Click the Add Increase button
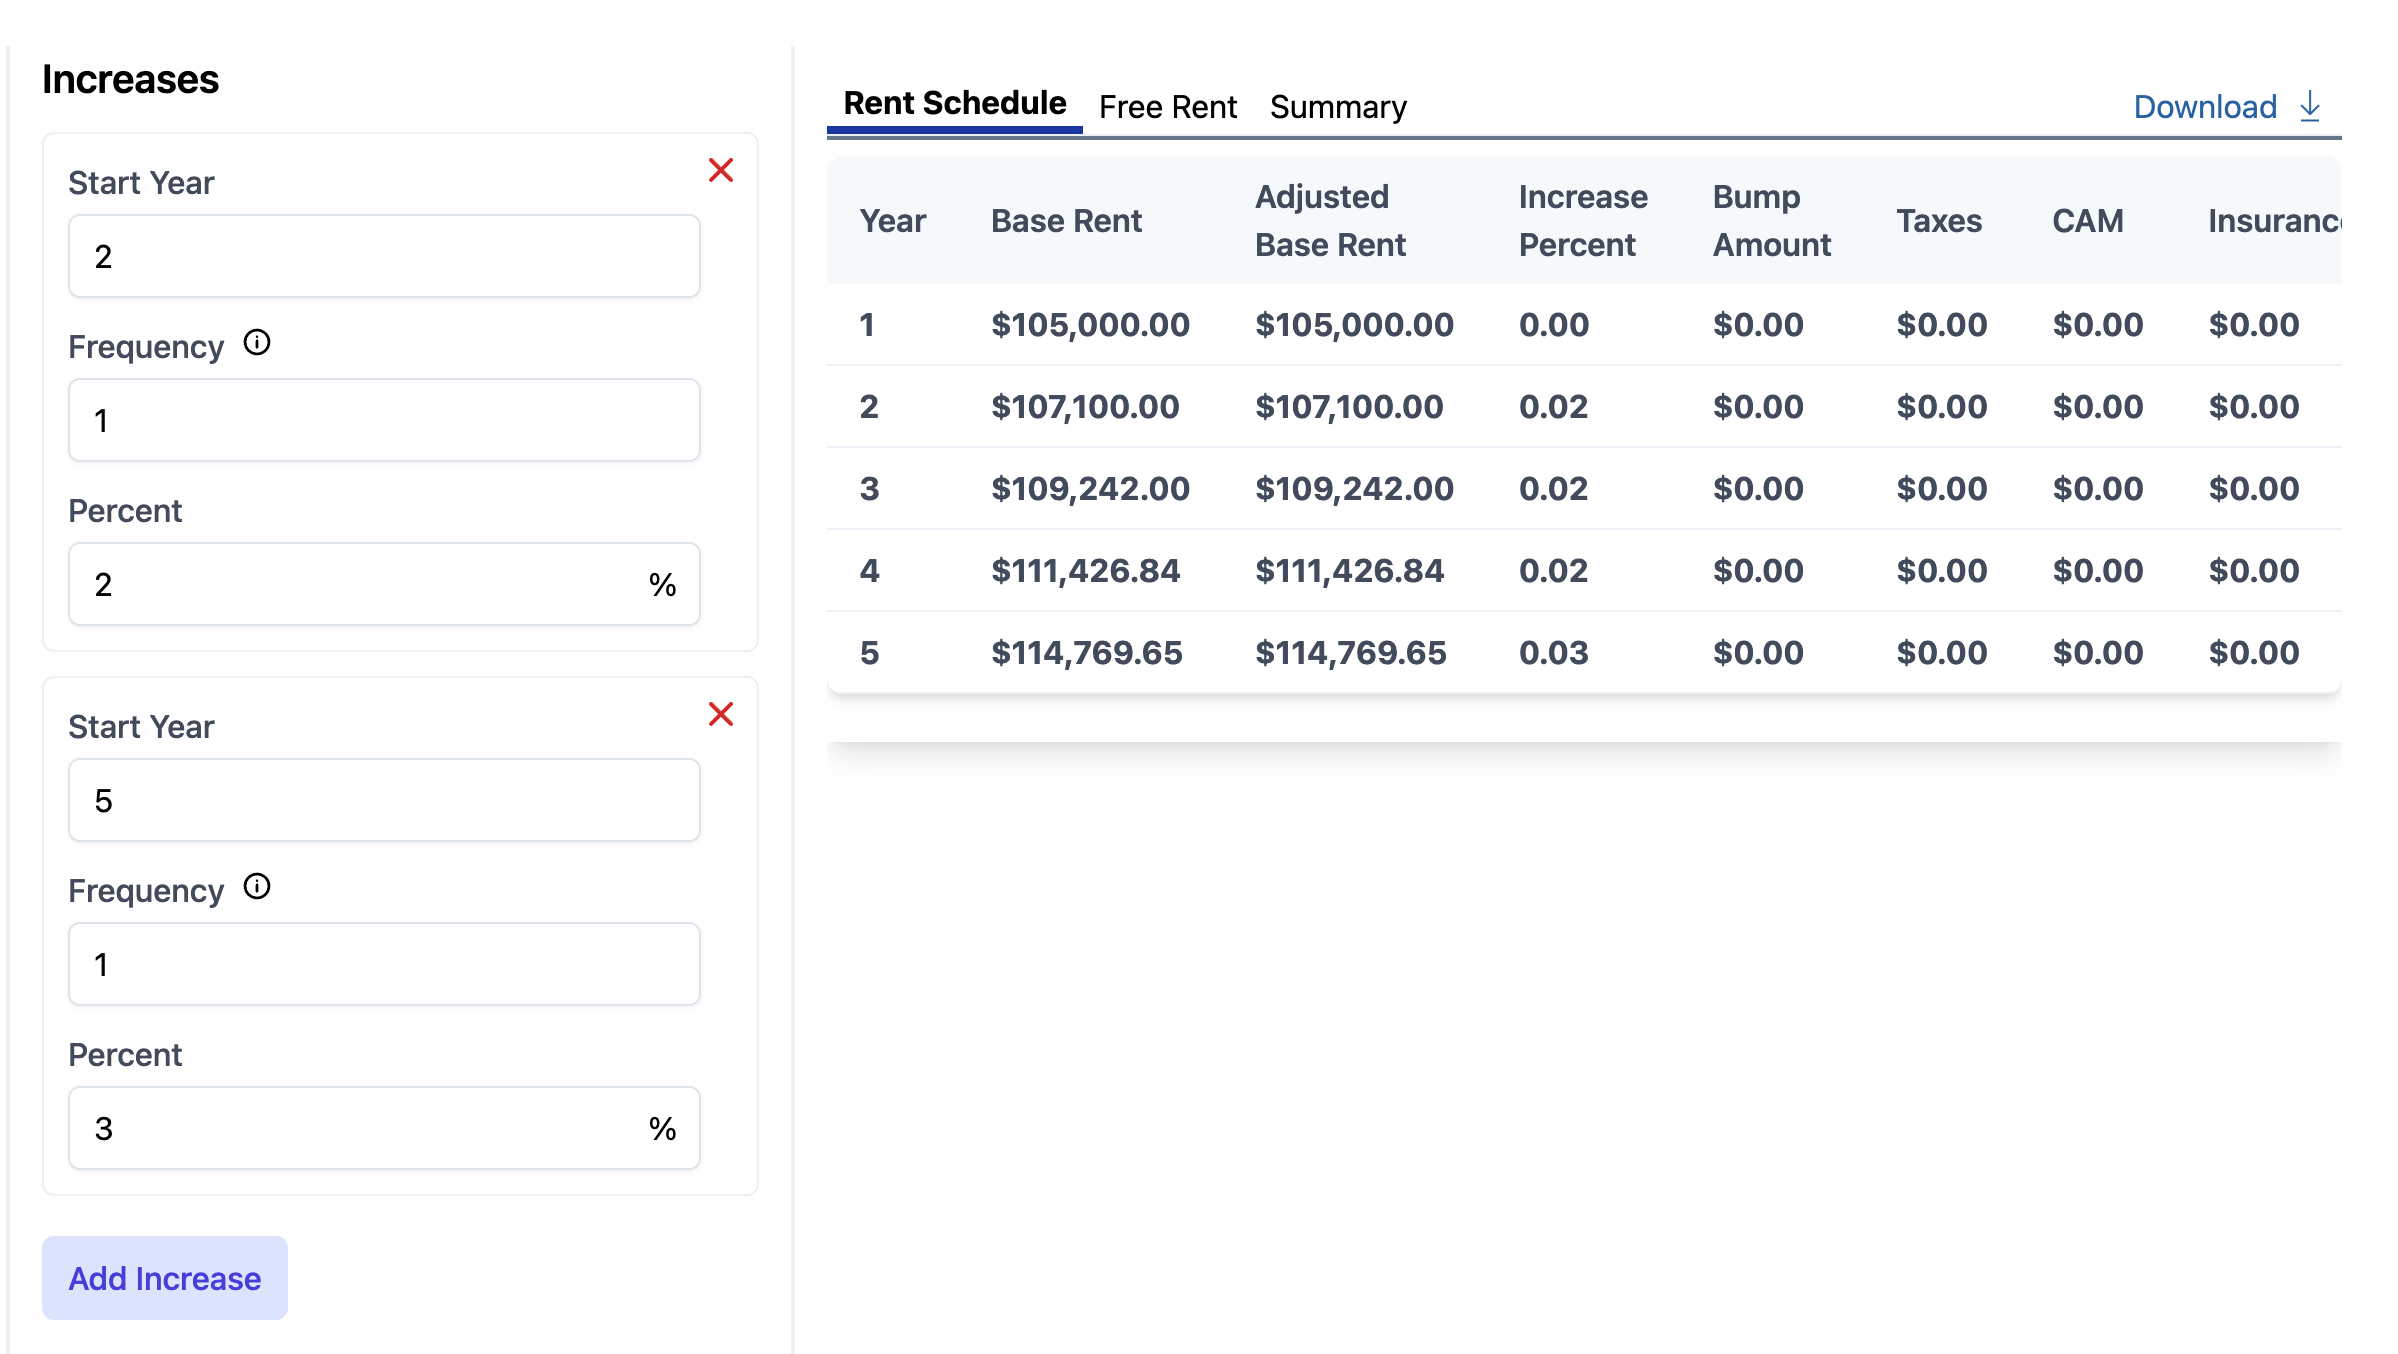Viewport: 2398px width, 1354px height. click(x=164, y=1278)
